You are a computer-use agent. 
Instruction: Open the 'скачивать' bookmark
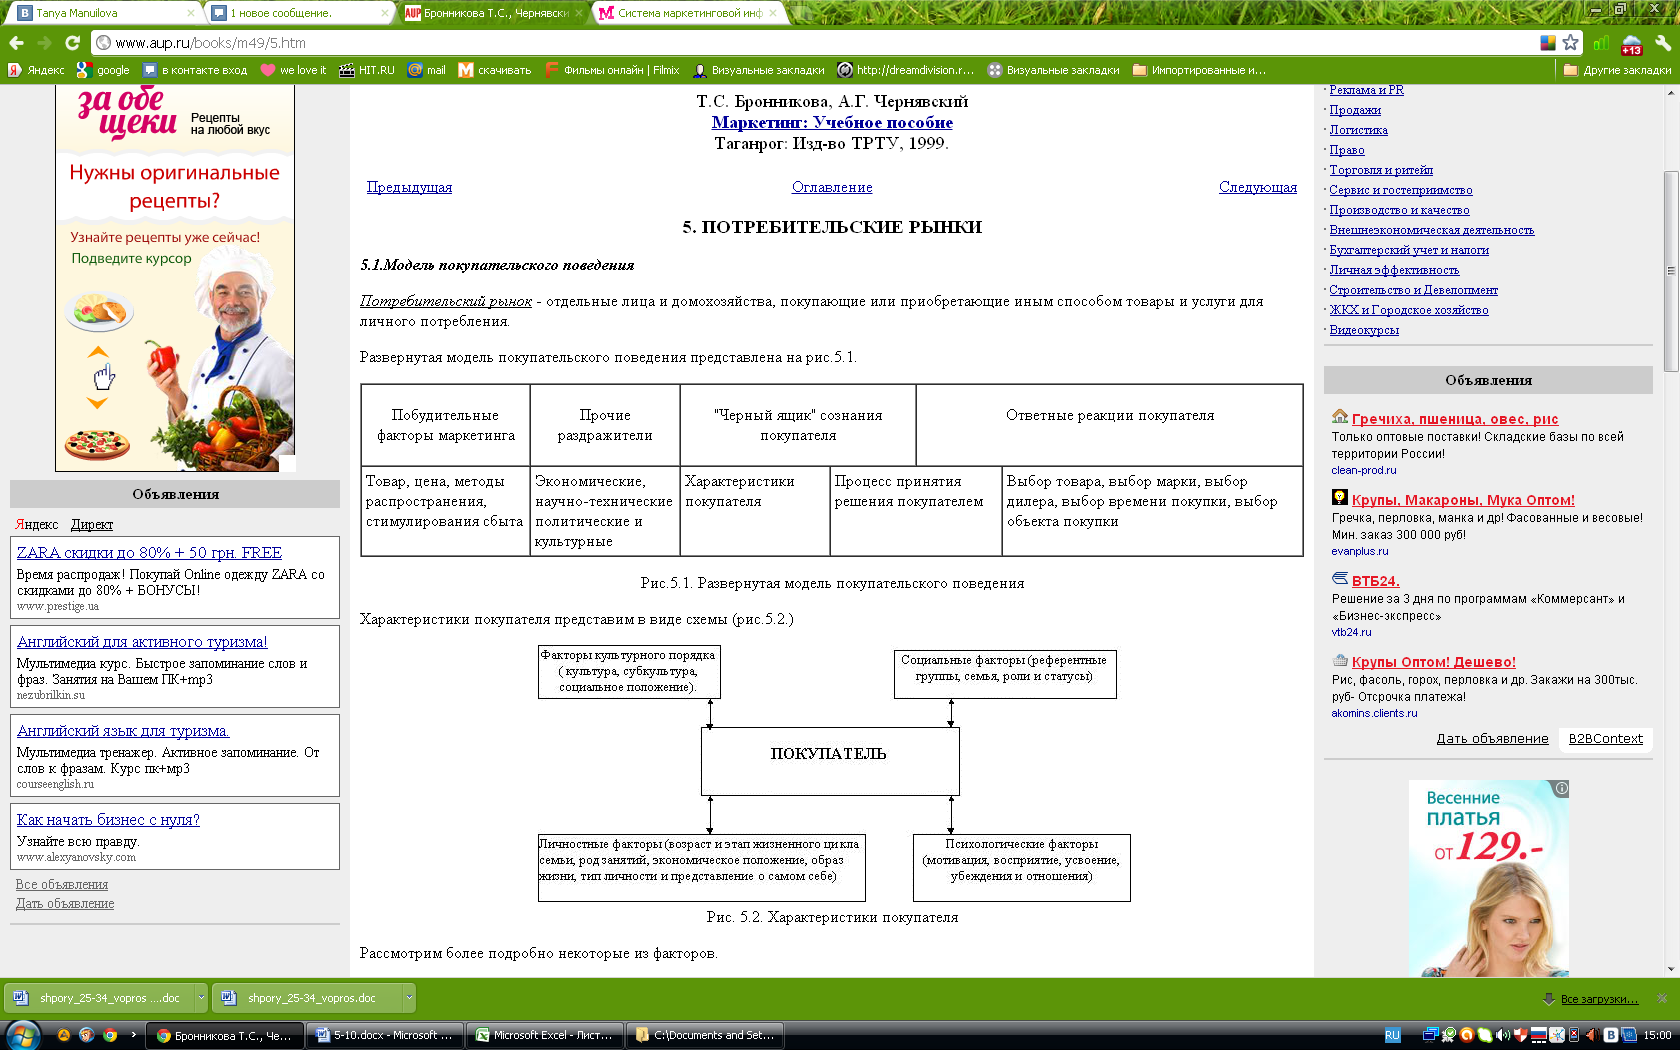pyautogui.click(x=495, y=70)
